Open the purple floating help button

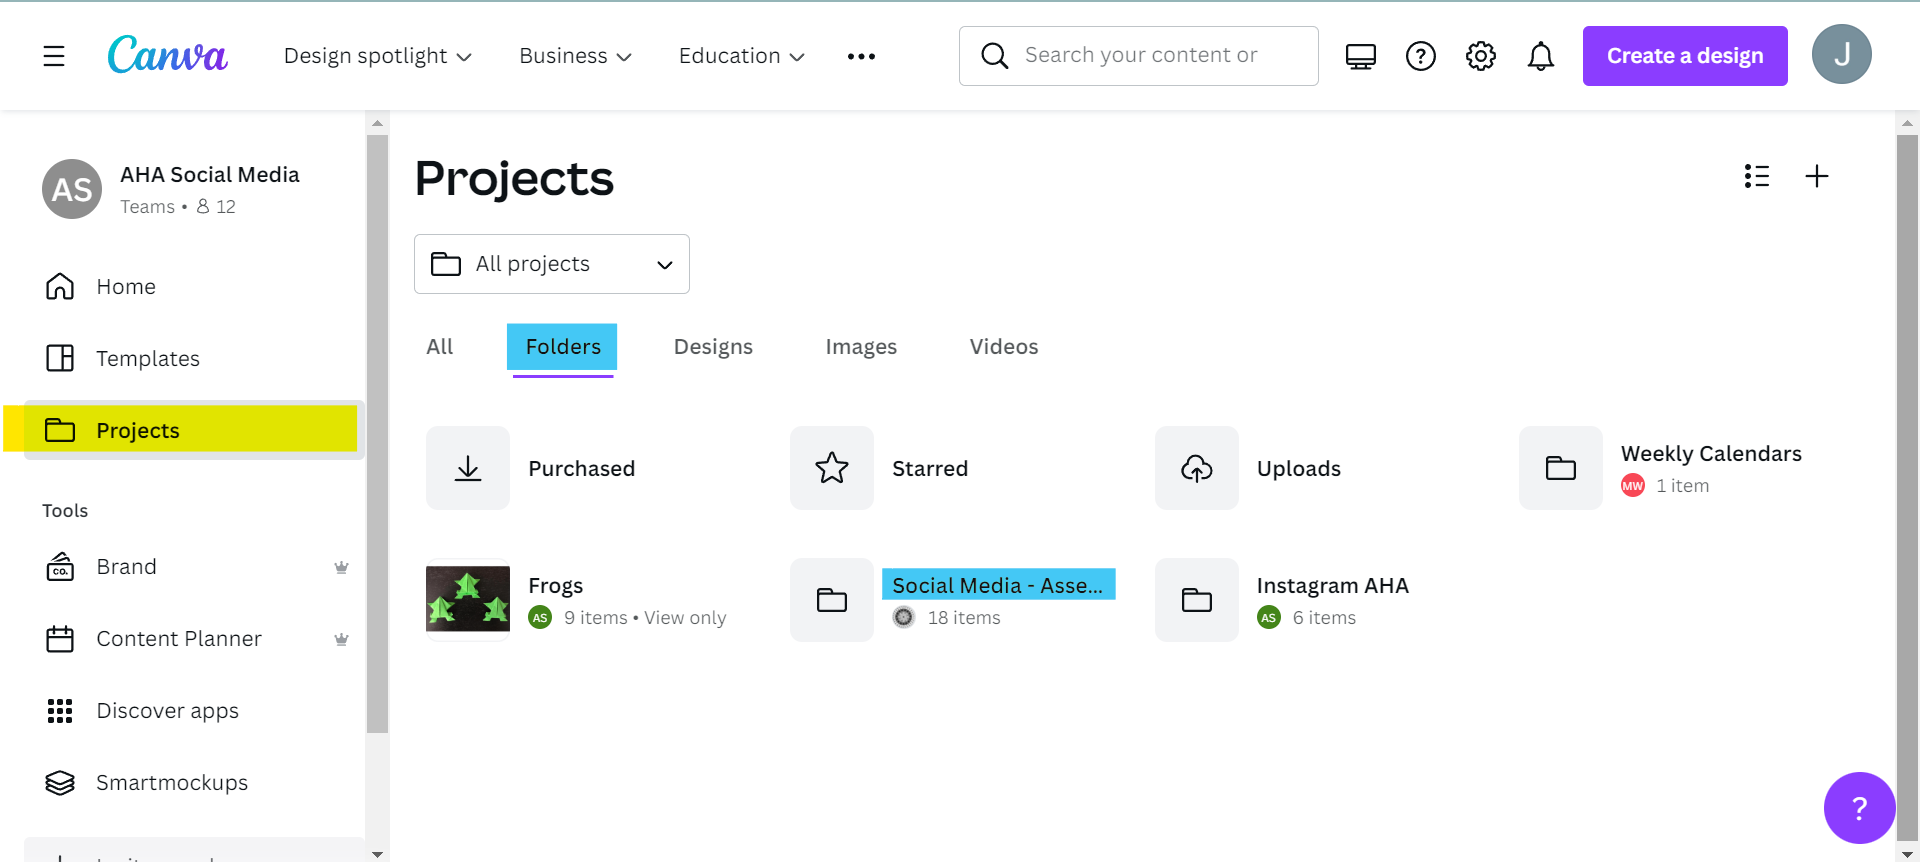[x=1858, y=807]
